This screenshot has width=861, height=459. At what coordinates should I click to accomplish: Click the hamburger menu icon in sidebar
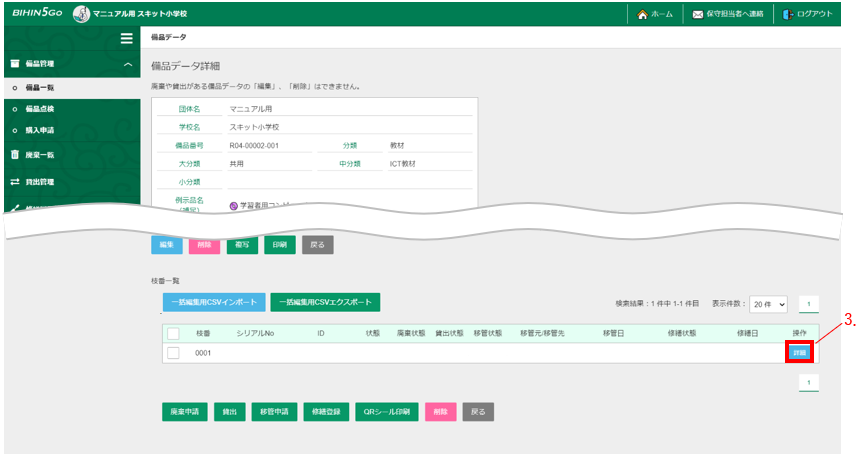(x=126, y=39)
